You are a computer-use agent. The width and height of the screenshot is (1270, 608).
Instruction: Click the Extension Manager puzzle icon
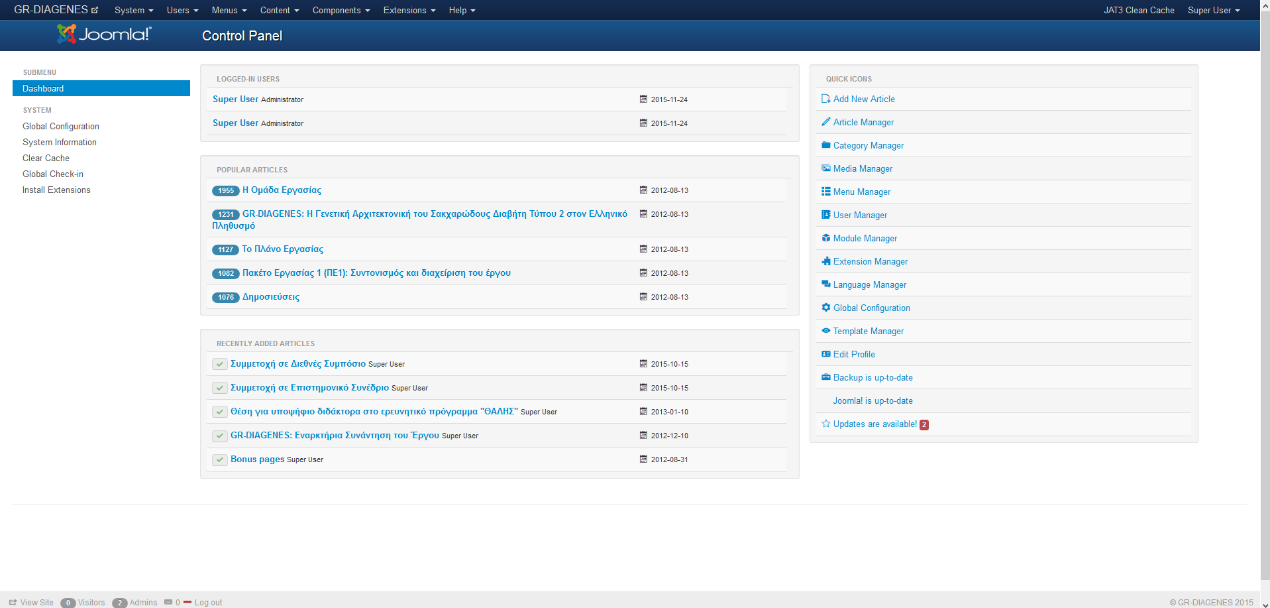point(825,261)
